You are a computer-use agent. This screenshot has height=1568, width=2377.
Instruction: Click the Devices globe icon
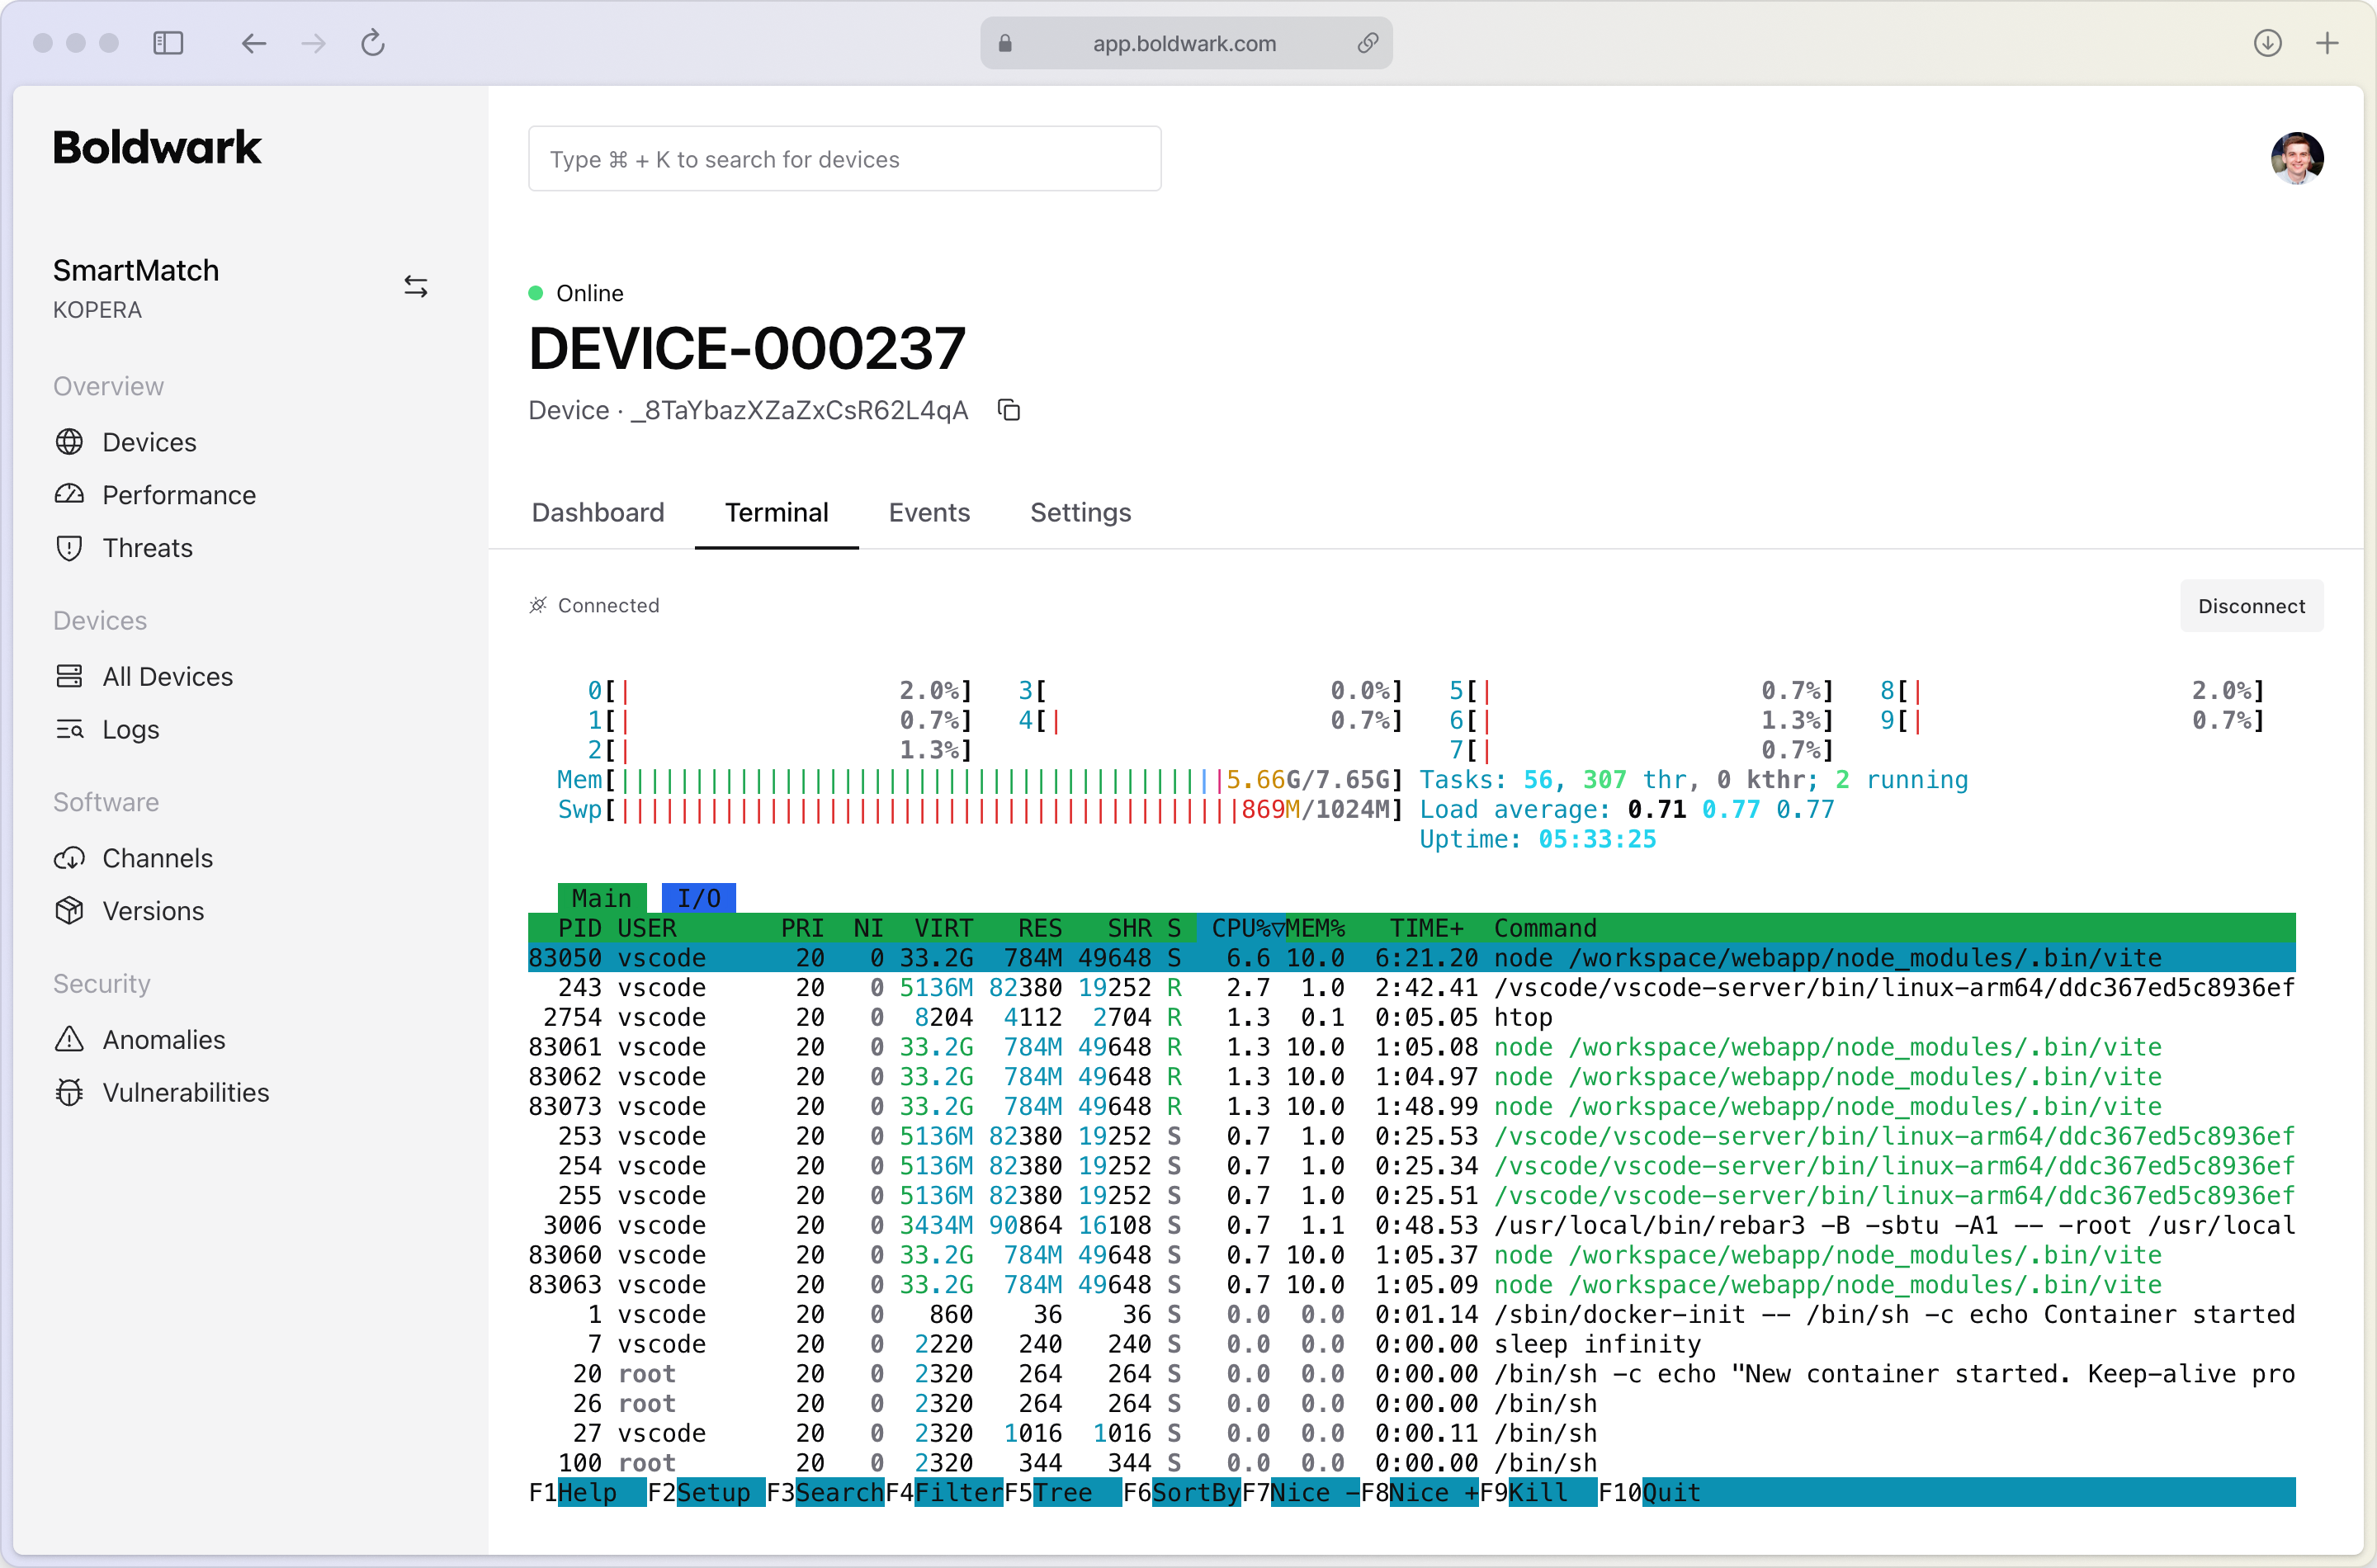pyautogui.click(x=69, y=442)
